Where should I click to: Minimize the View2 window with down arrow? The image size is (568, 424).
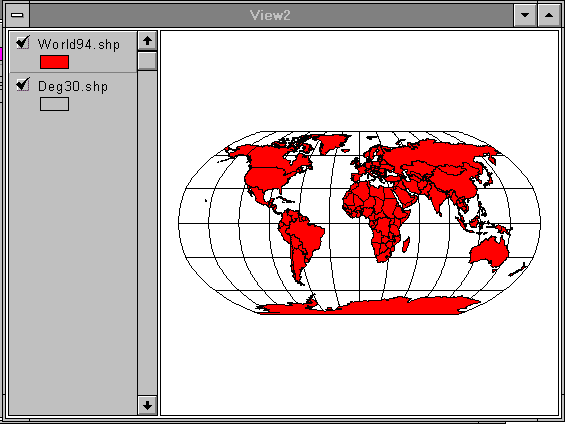coord(525,15)
